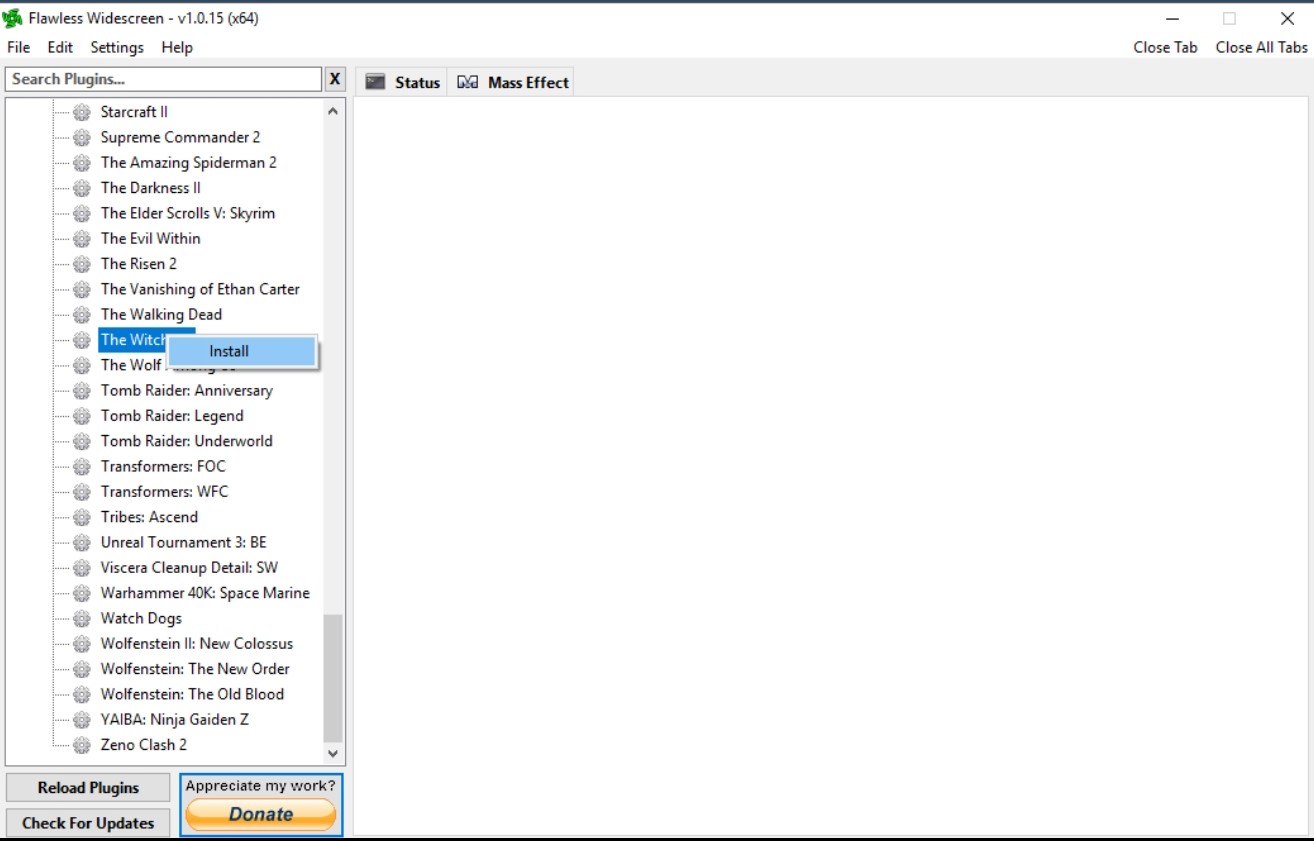The width and height of the screenshot is (1314, 841).
Task: Click the plugin list scroll down arrow
Action: (x=333, y=754)
